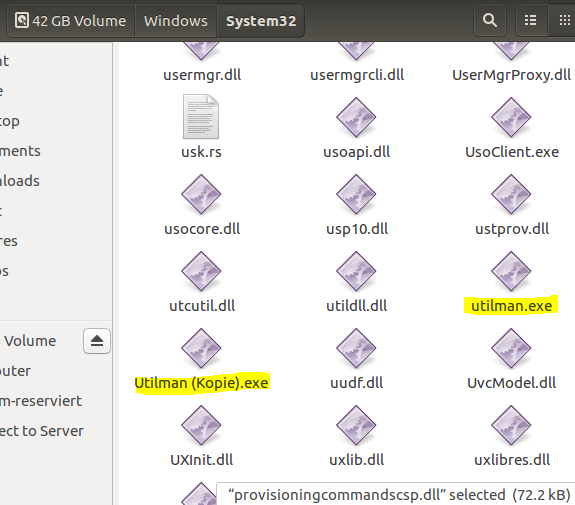Select the UsoClient.exe file icon
Viewport: 575px width, 505px height.
pyautogui.click(x=511, y=117)
